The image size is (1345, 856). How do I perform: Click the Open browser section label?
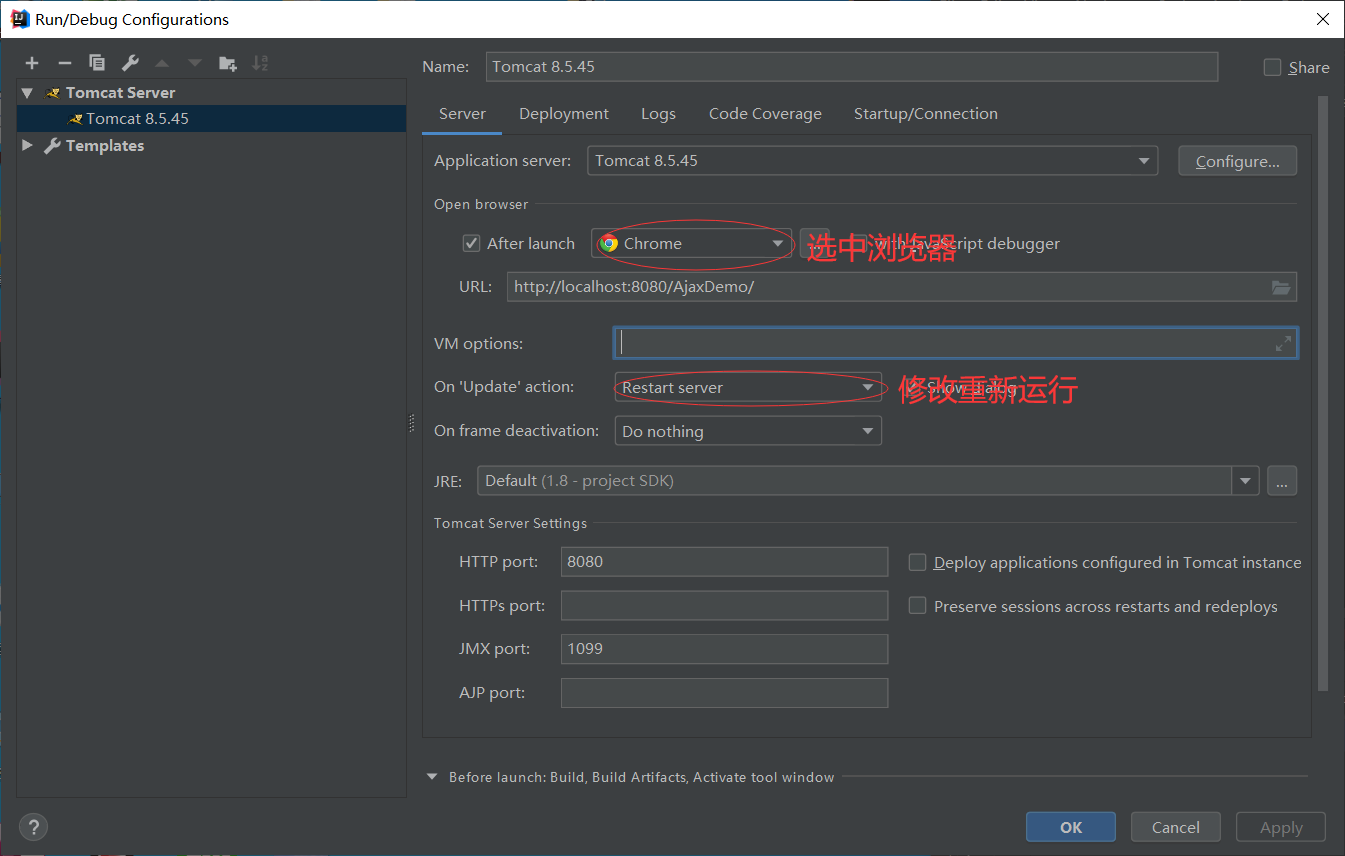(481, 204)
